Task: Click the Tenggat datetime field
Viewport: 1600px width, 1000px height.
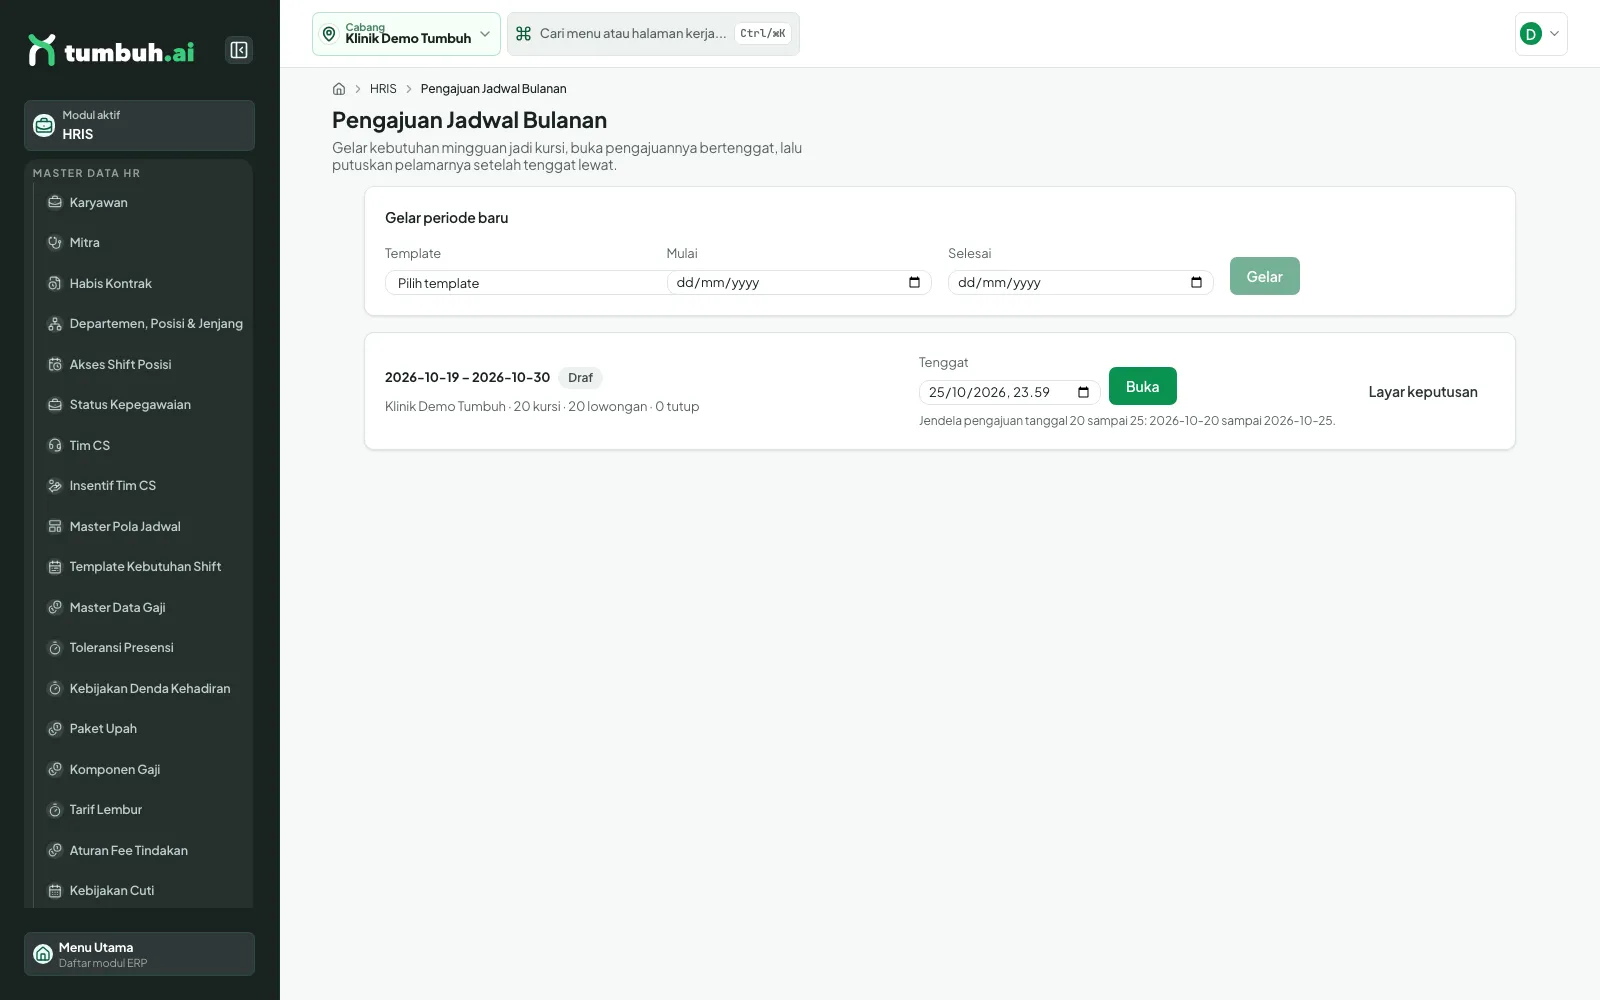Action: [1009, 392]
